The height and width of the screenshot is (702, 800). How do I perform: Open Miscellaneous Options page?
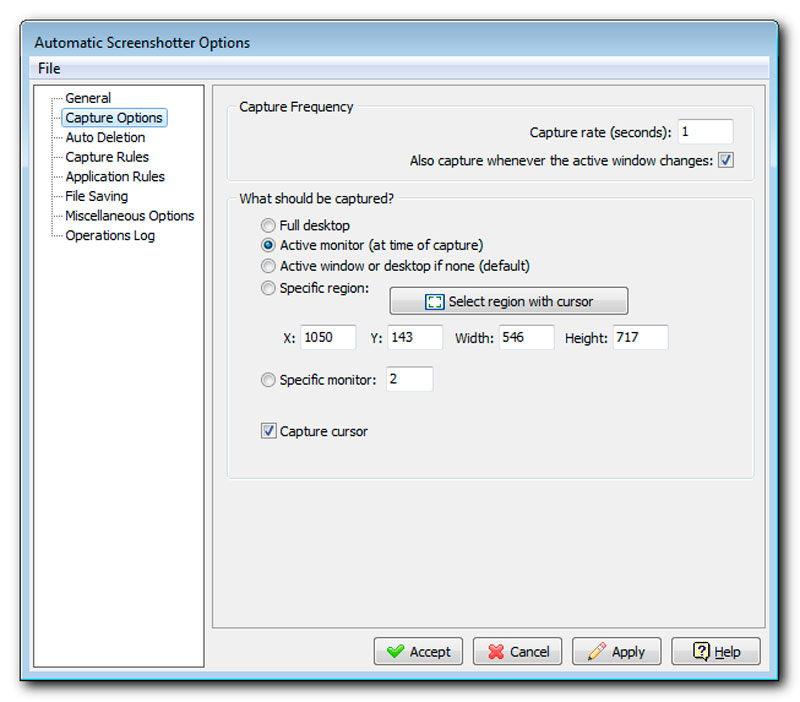[x=130, y=216]
